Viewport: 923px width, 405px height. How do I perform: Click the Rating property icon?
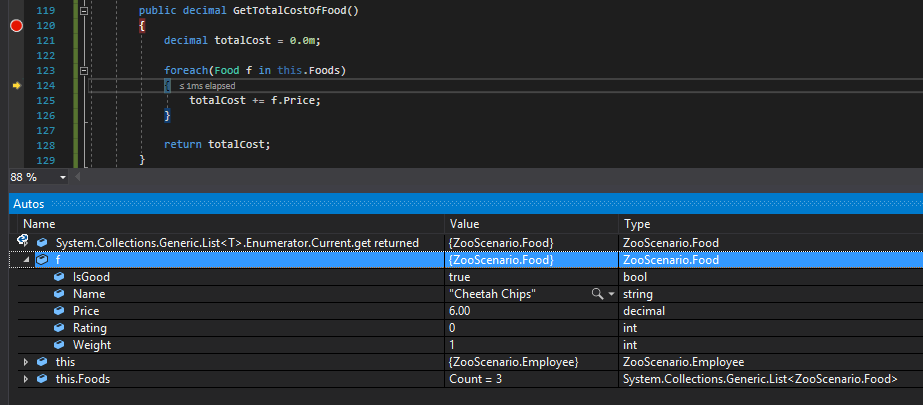click(x=59, y=328)
